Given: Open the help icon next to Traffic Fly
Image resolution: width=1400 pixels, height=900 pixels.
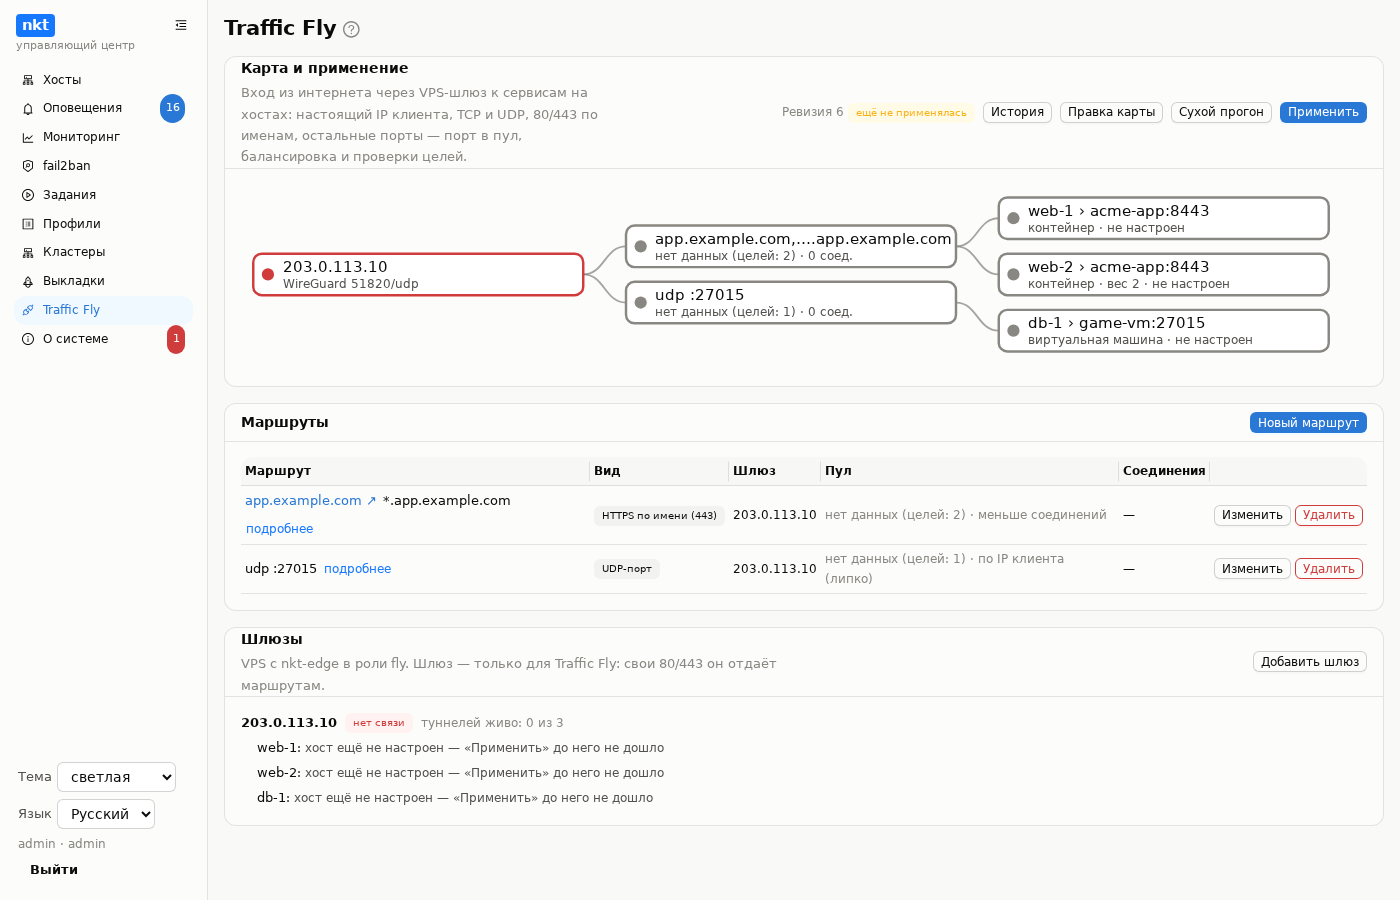Looking at the screenshot, I should point(351,29).
